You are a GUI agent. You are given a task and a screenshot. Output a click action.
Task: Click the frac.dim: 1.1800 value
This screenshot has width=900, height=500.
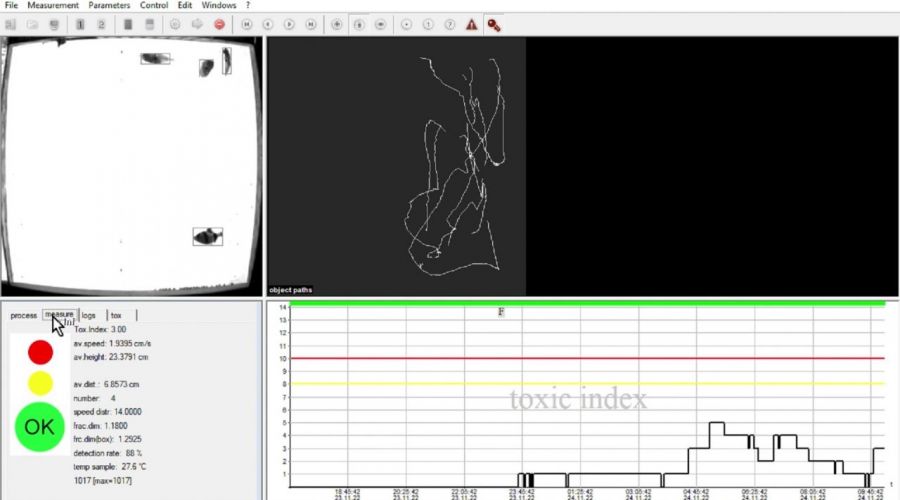click(100, 426)
